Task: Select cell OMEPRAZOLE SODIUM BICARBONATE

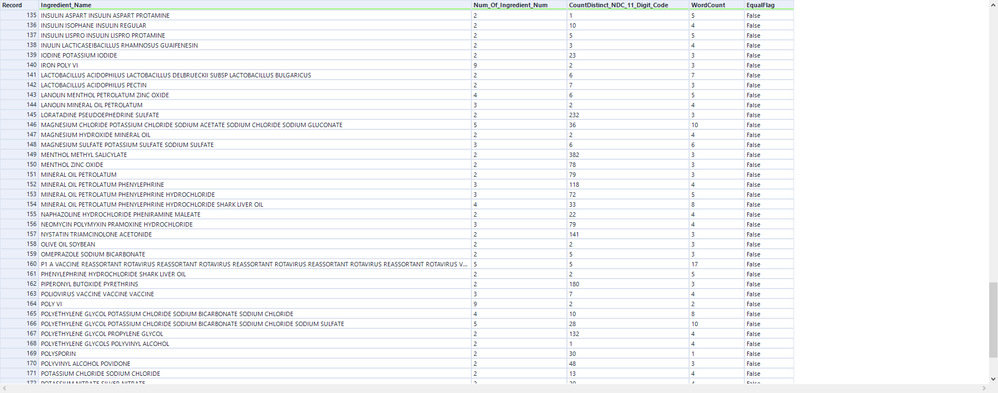Action: coord(255,254)
